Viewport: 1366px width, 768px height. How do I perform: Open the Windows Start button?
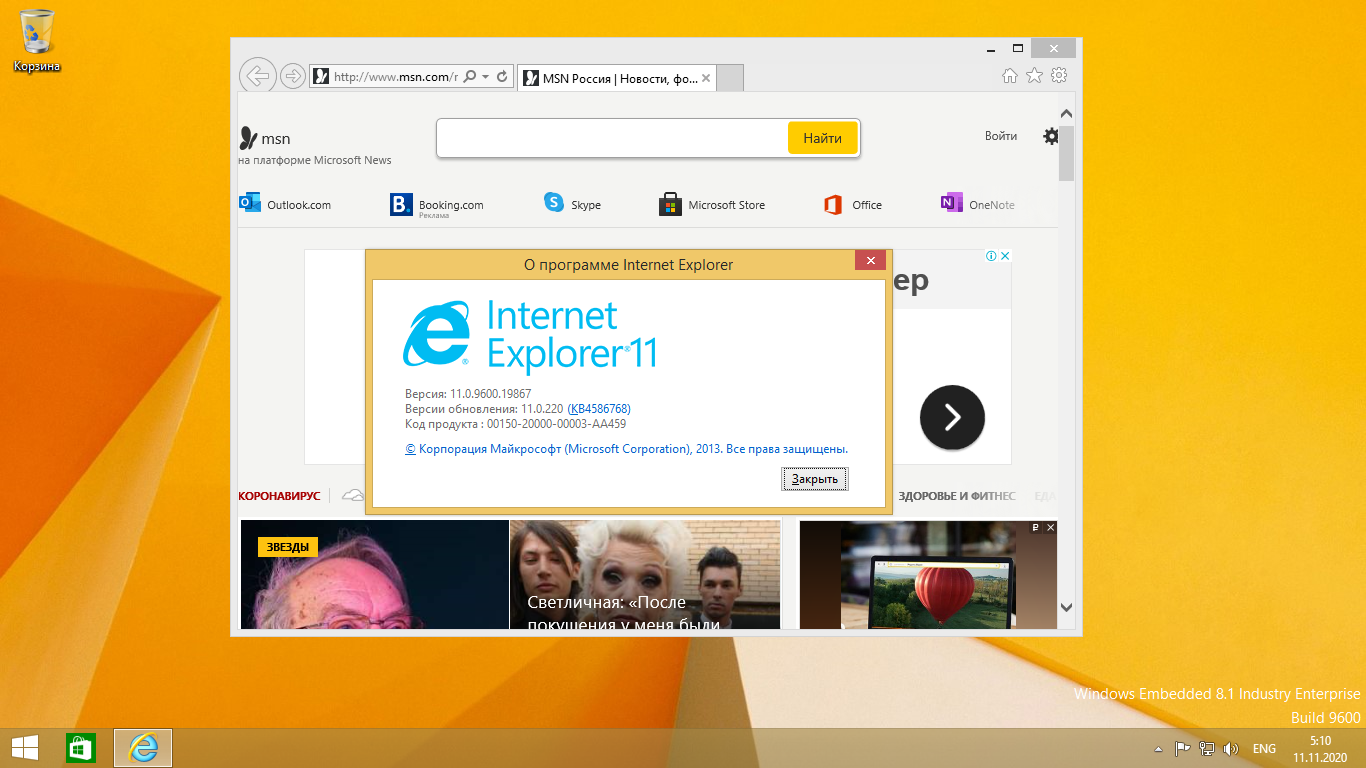pos(25,747)
